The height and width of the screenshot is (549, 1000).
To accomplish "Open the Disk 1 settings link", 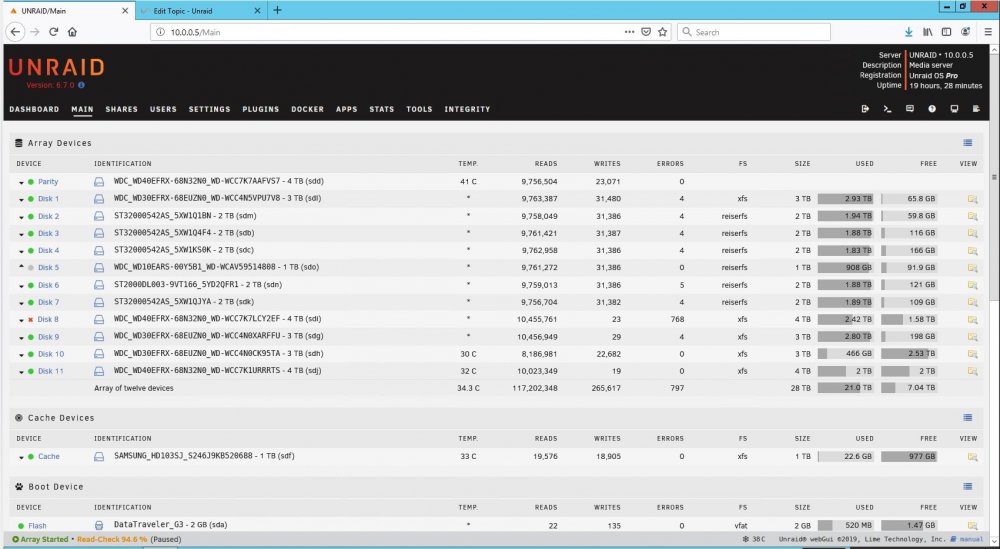I will (48, 199).
